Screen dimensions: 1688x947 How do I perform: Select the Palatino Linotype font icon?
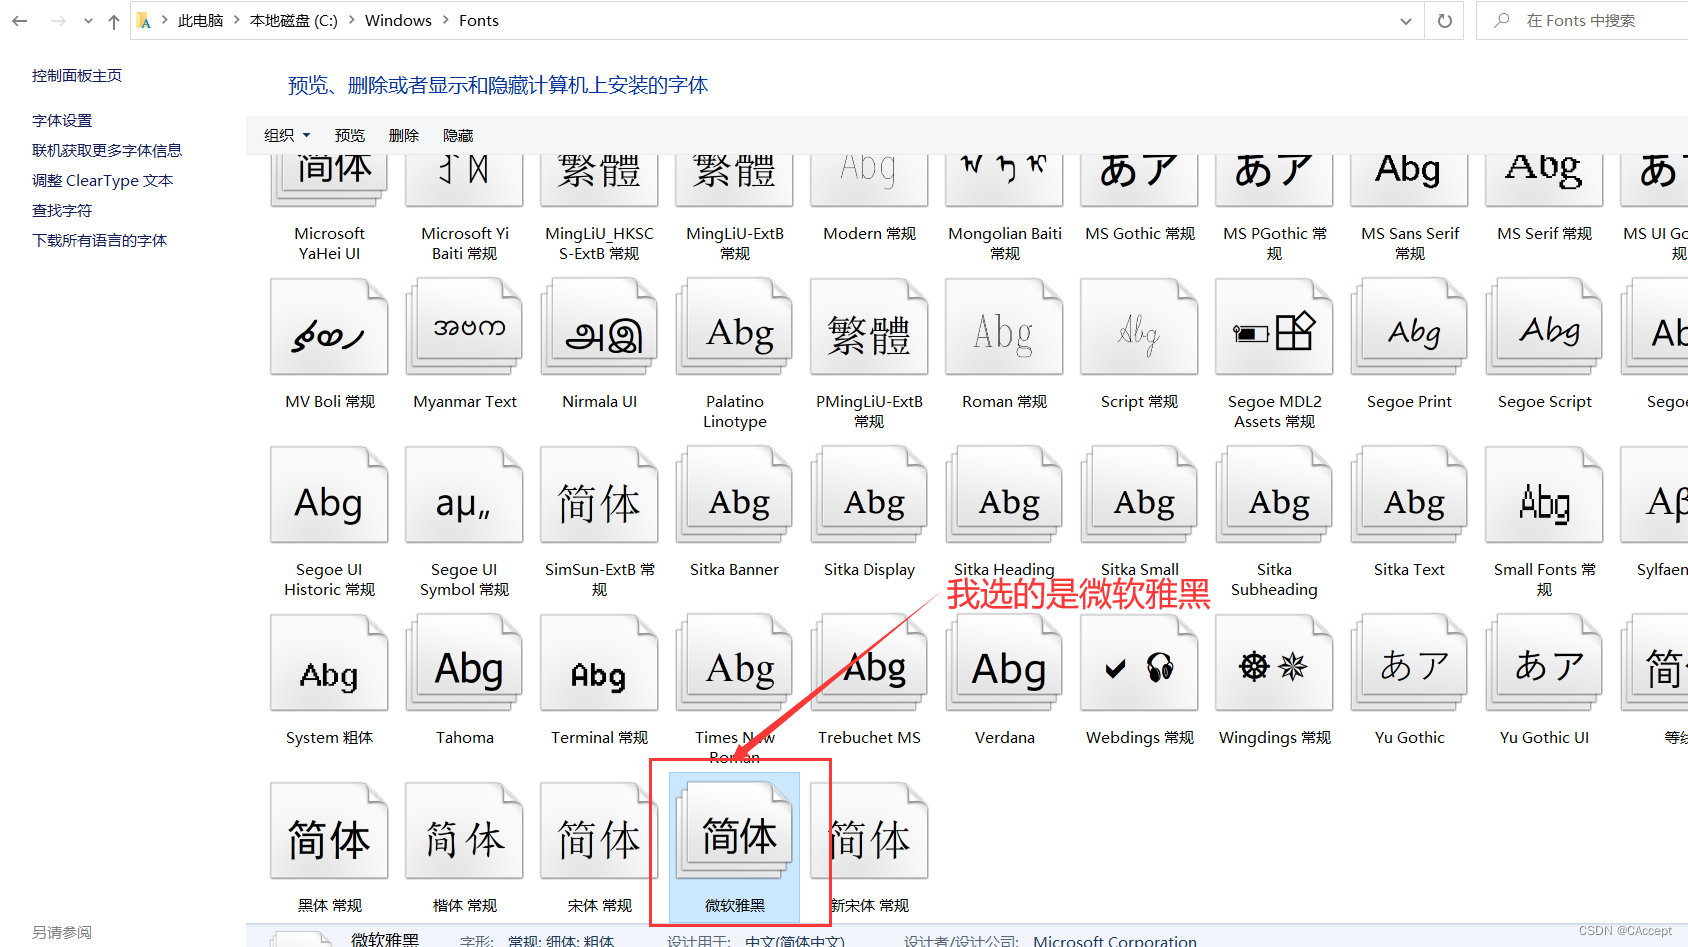click(734, 327)
